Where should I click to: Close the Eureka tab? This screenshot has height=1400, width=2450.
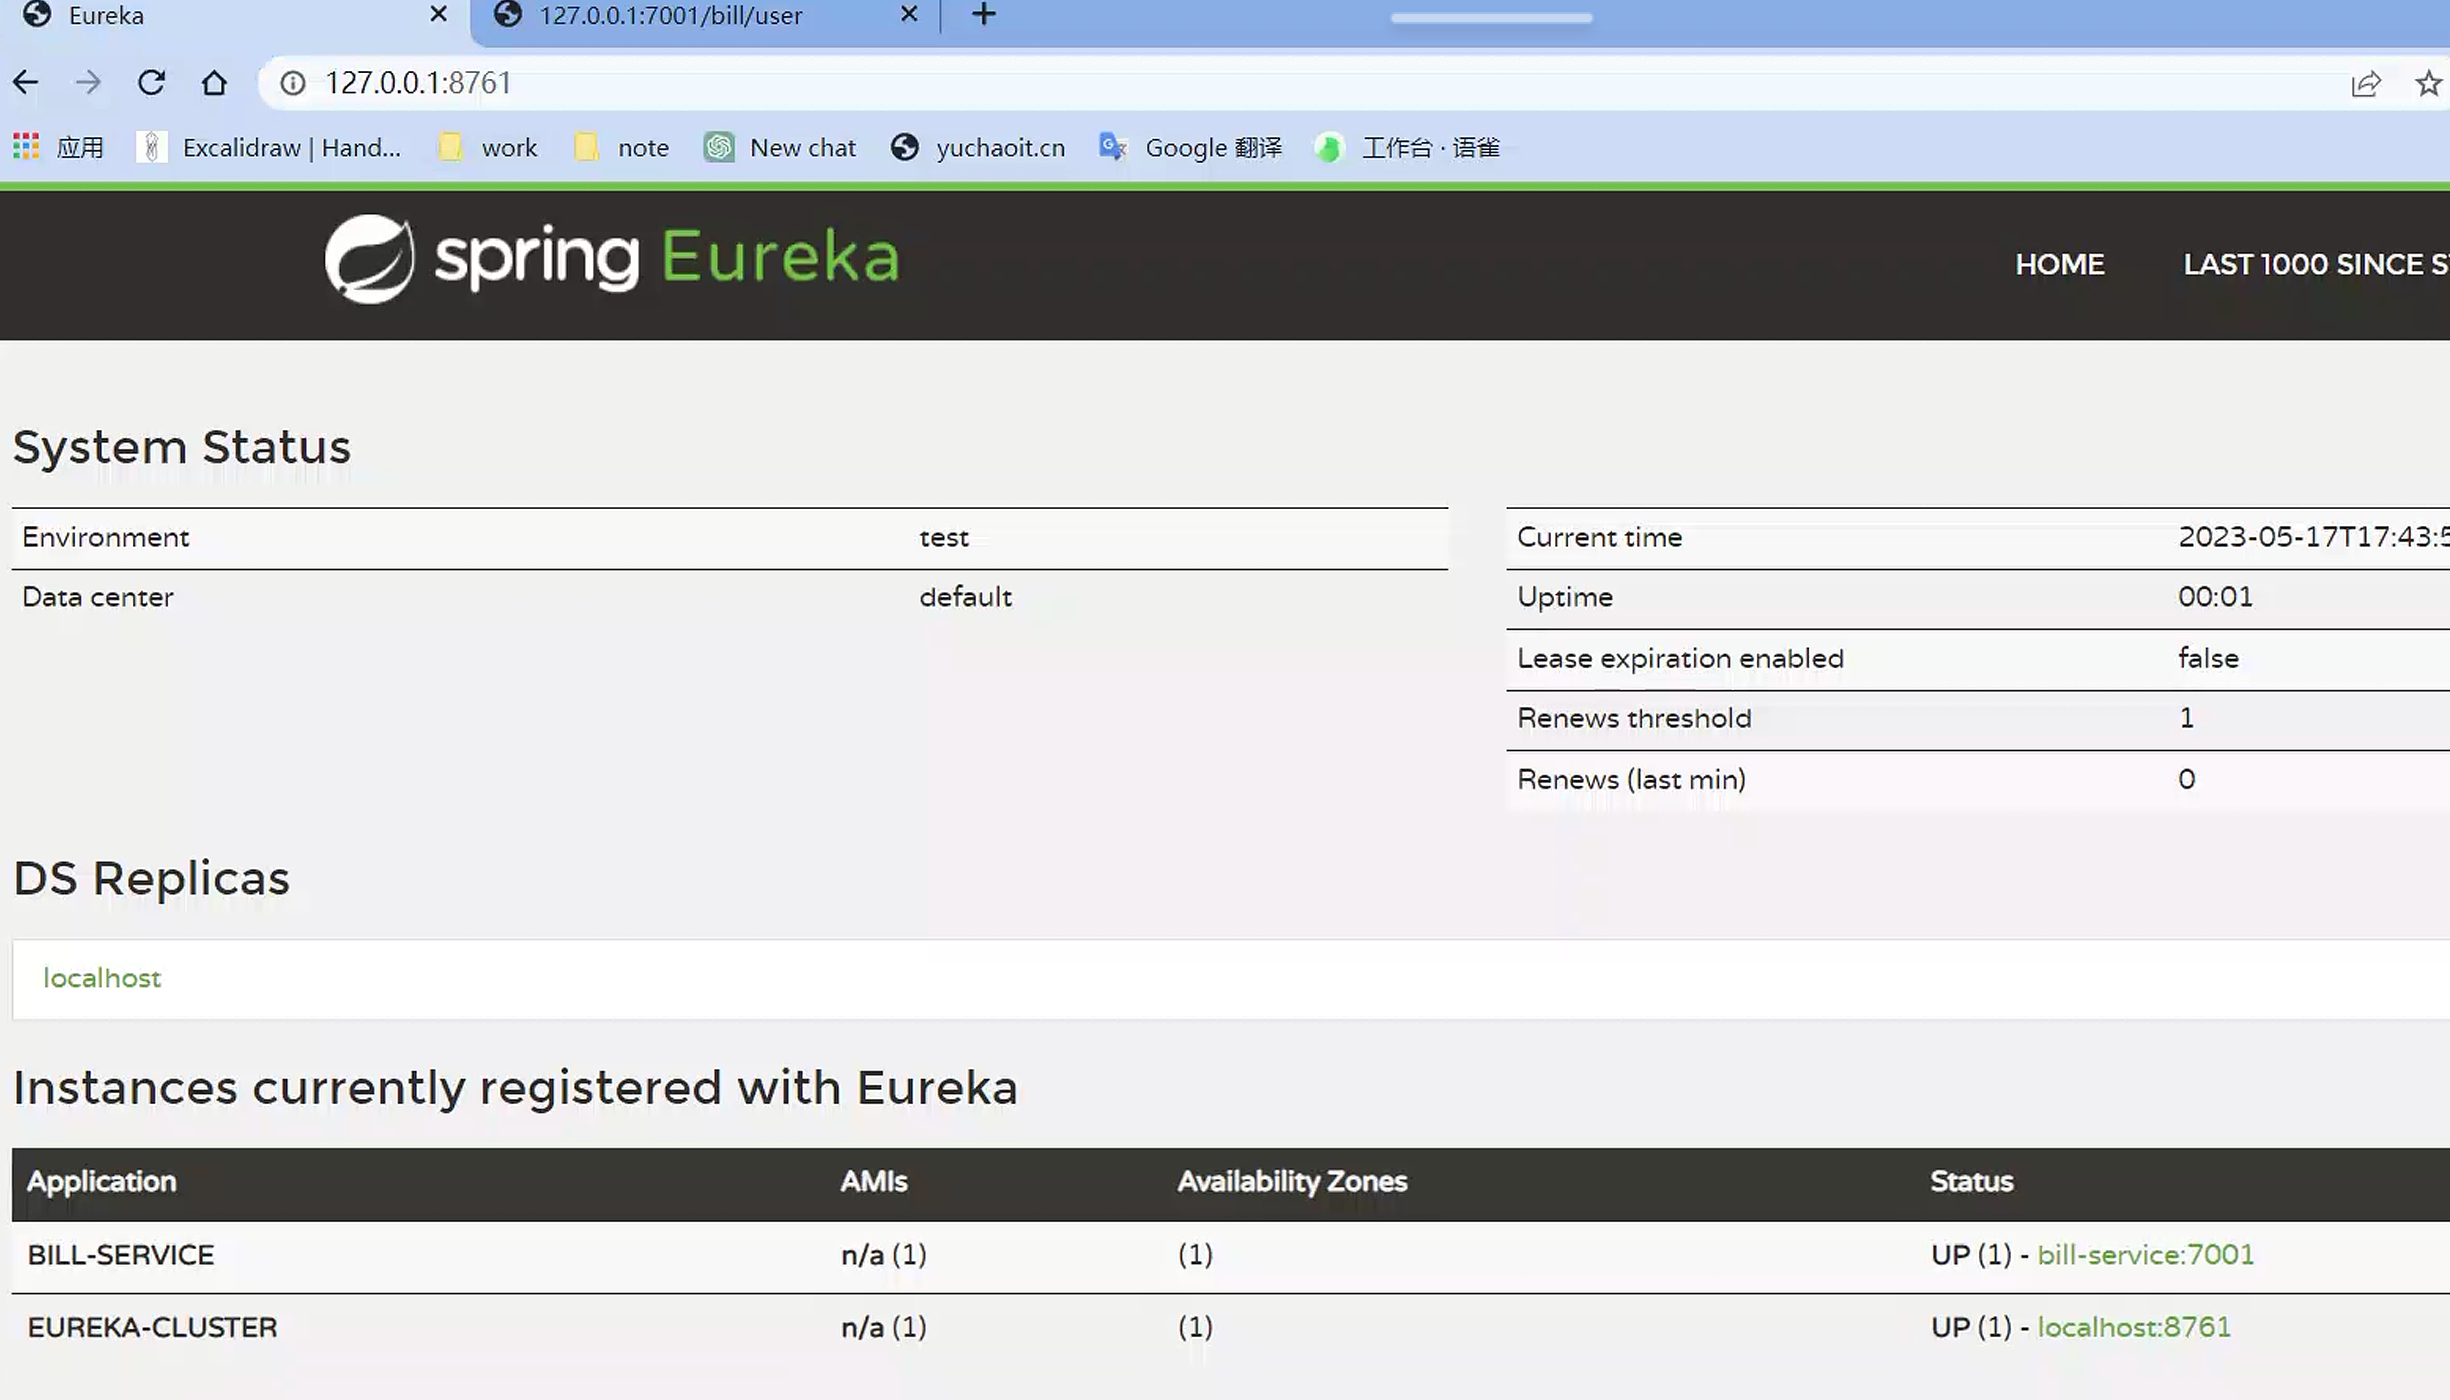tap(438, 15)
